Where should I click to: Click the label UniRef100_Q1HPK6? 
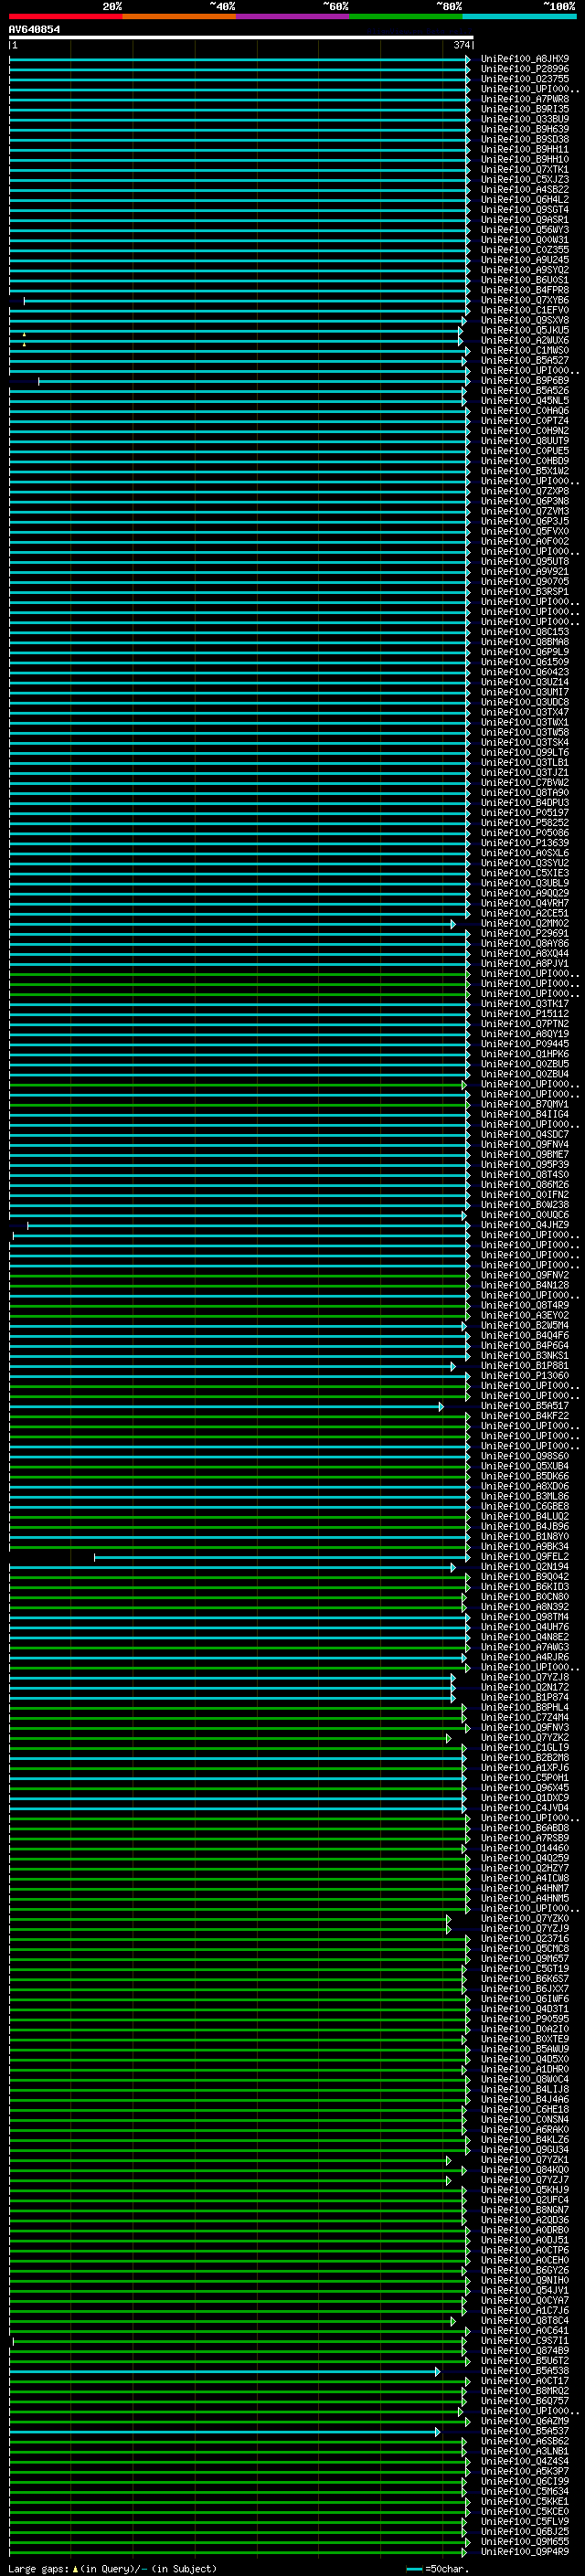click(525, 1054)
